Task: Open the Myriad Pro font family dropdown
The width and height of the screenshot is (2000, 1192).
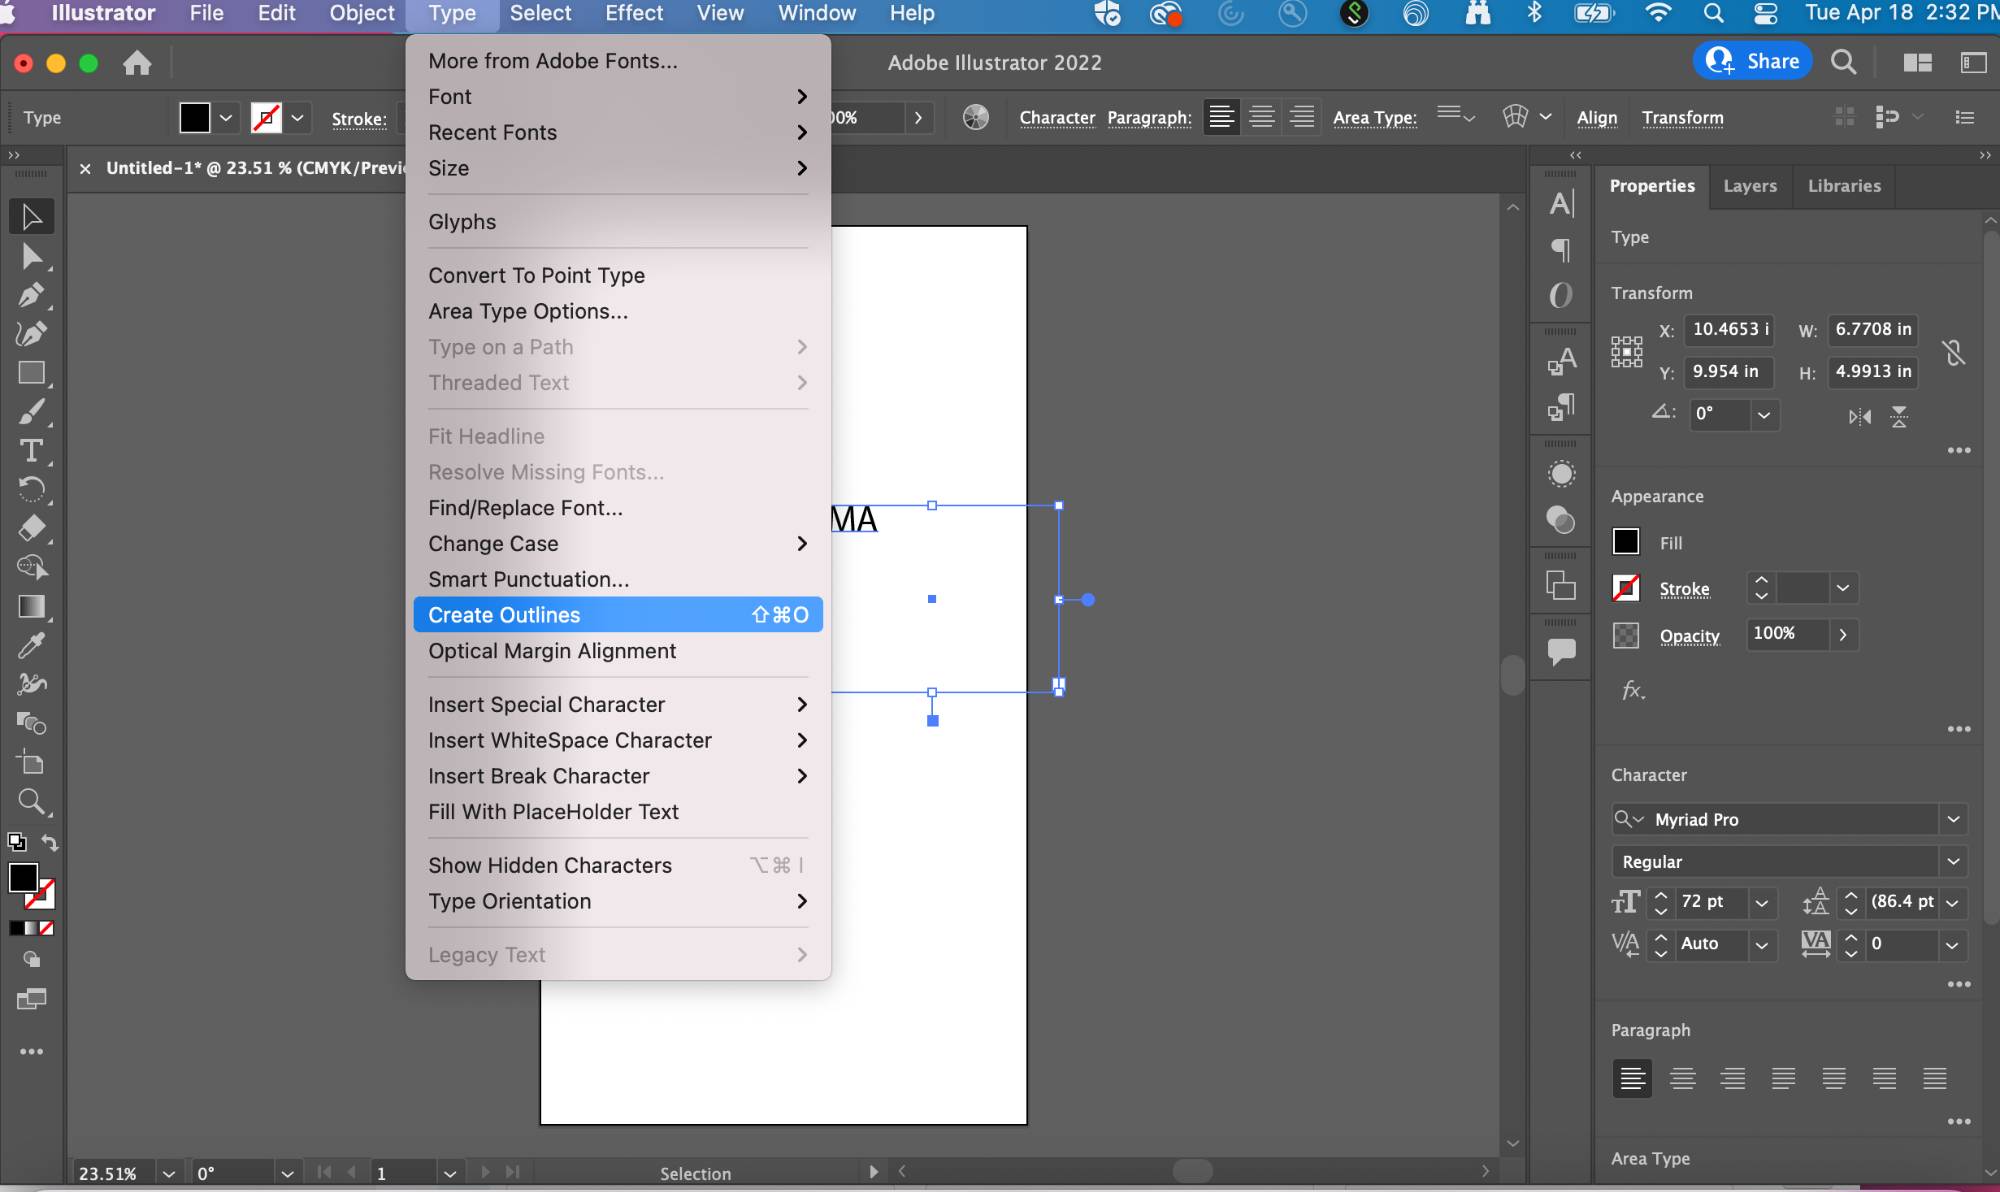Action: [x=1953, y=819]
